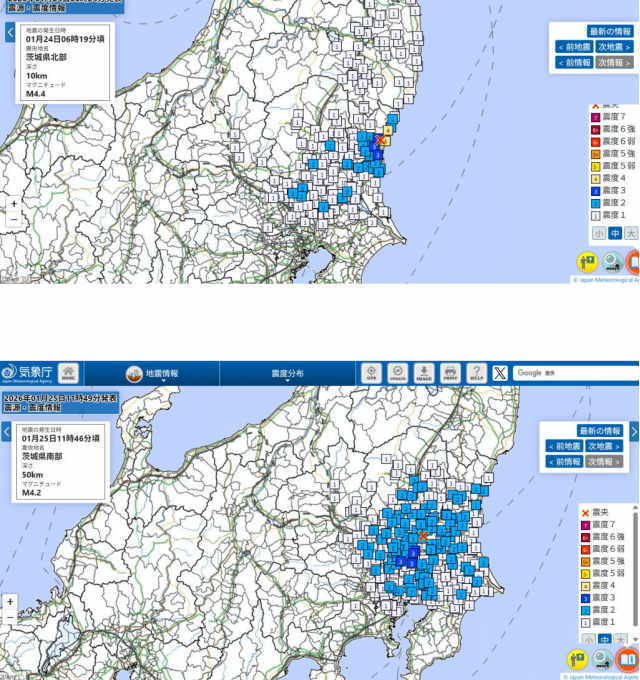Click the magnifier map icon on lower map
This screenshot has width=640, height=680.
(603, 659)
